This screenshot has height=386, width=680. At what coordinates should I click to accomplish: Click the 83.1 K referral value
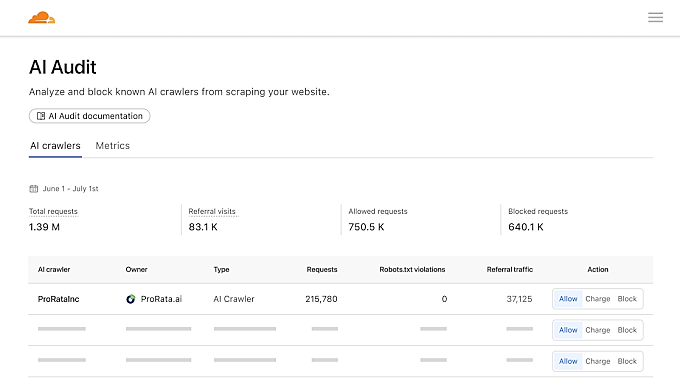coord(203,227)
